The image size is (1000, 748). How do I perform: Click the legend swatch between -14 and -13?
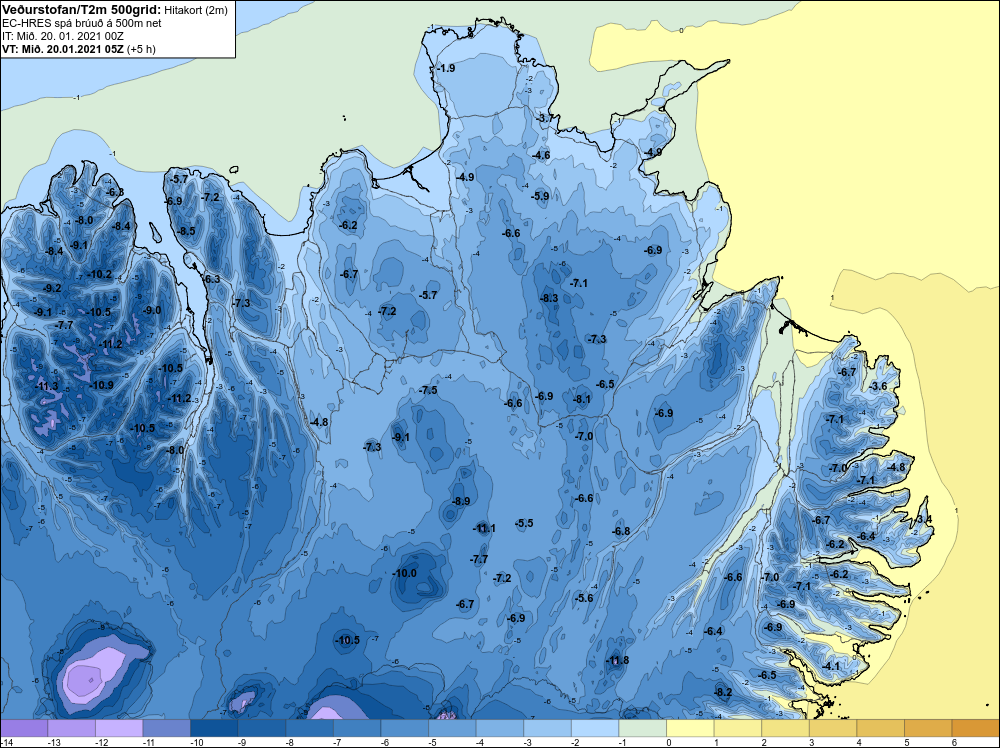pos(24,728)
